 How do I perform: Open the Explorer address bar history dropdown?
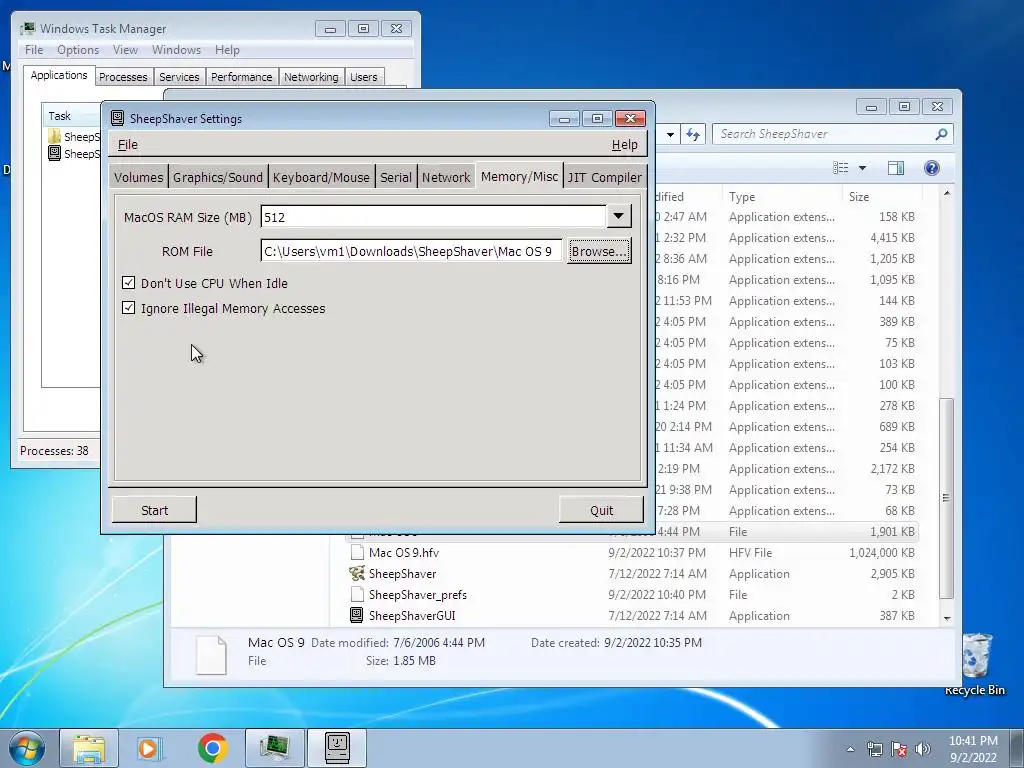point(670,135)
